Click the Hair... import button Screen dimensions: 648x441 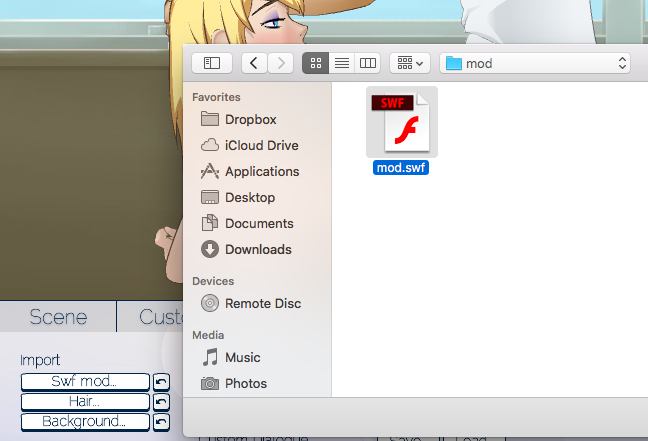(x=85, y=402)
